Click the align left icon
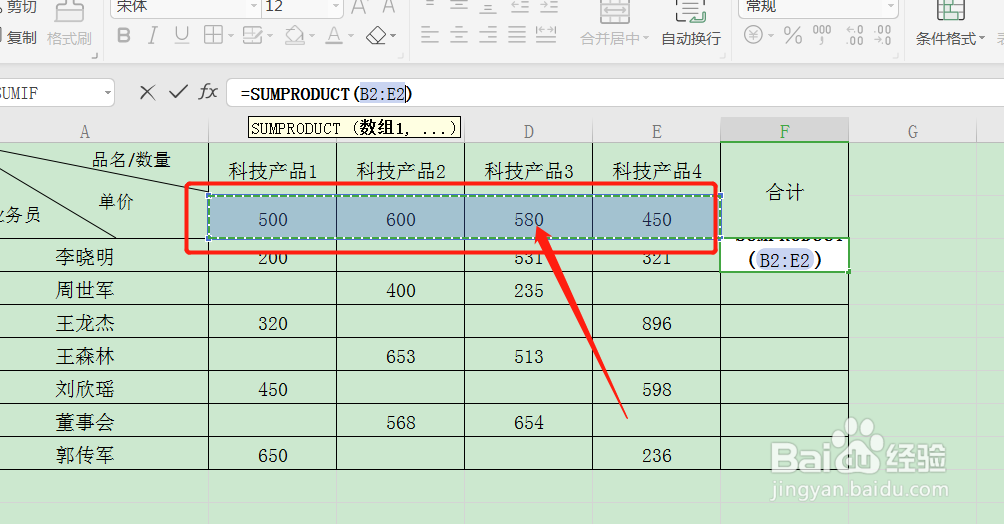1004x524 pixels. click(x=430, y=35)
